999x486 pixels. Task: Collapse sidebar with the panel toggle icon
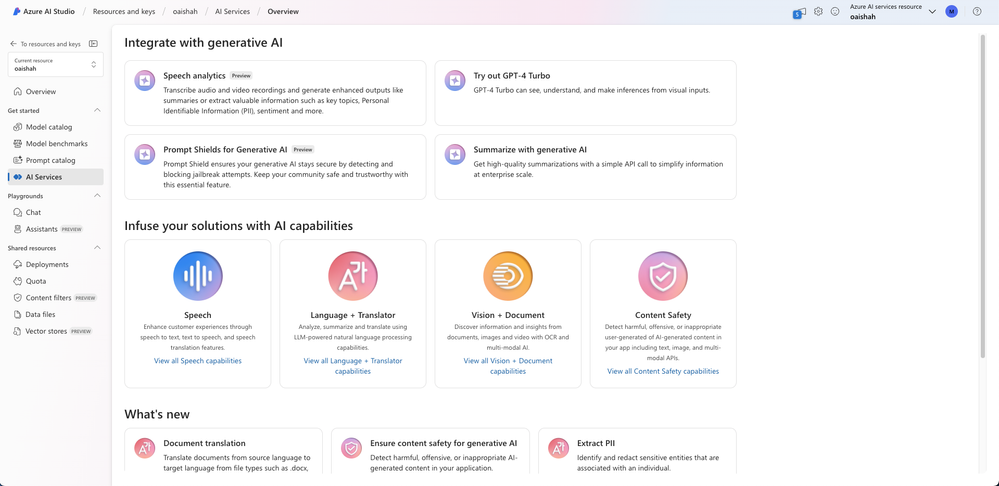pos(93,44)
